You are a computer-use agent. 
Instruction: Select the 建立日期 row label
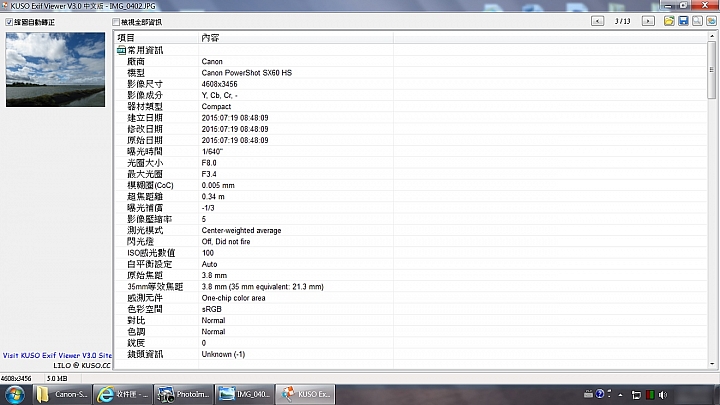coord(145,118)
